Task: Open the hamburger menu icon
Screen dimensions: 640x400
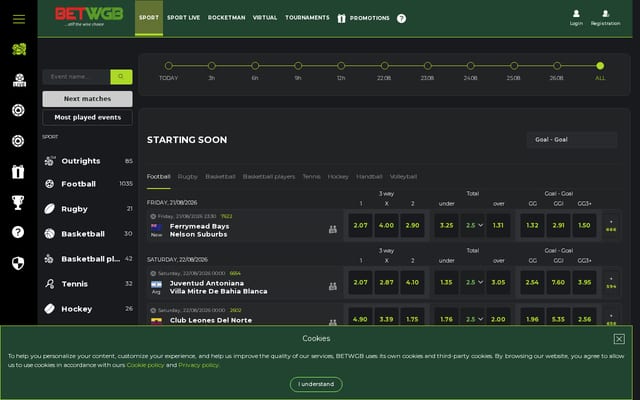Action: pos(19,19)
